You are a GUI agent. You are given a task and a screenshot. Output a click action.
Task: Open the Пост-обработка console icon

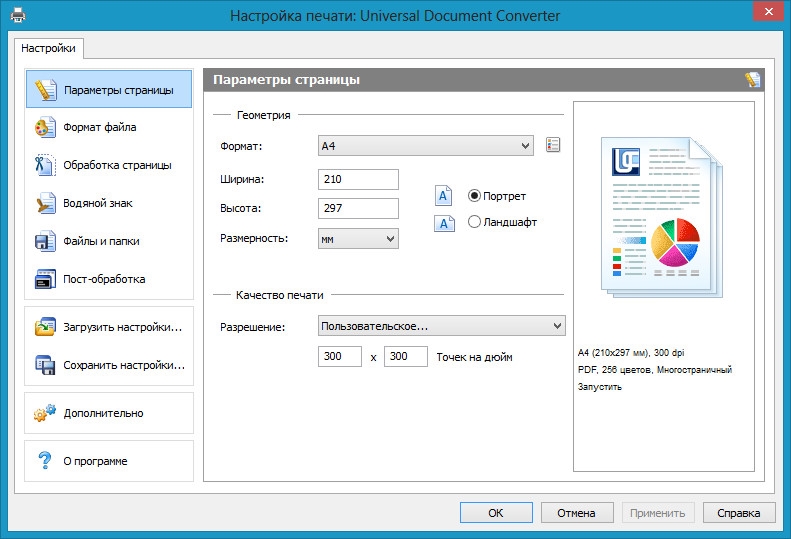click(45, 279)
